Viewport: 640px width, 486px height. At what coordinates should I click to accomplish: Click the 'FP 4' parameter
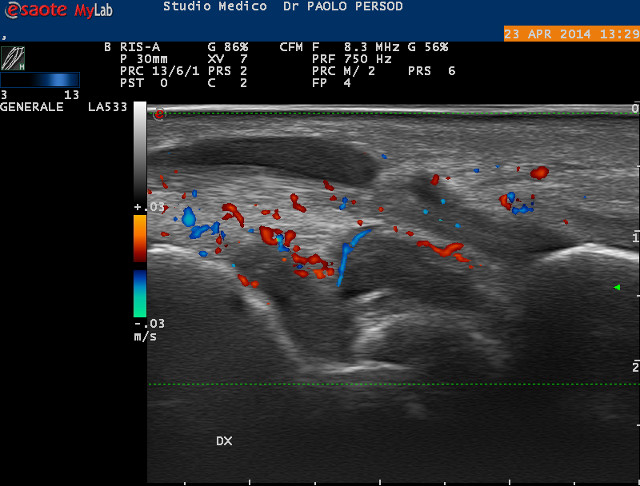click(331, 83)
